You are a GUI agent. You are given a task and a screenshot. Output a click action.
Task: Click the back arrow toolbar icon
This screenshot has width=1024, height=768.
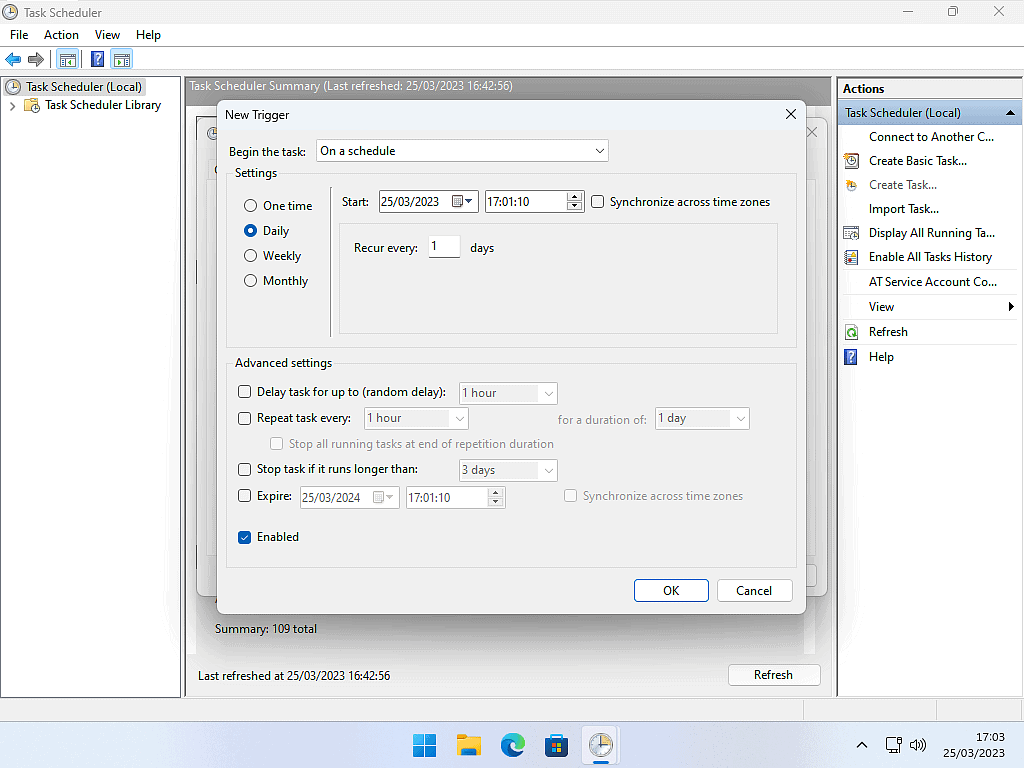(13, 59)
